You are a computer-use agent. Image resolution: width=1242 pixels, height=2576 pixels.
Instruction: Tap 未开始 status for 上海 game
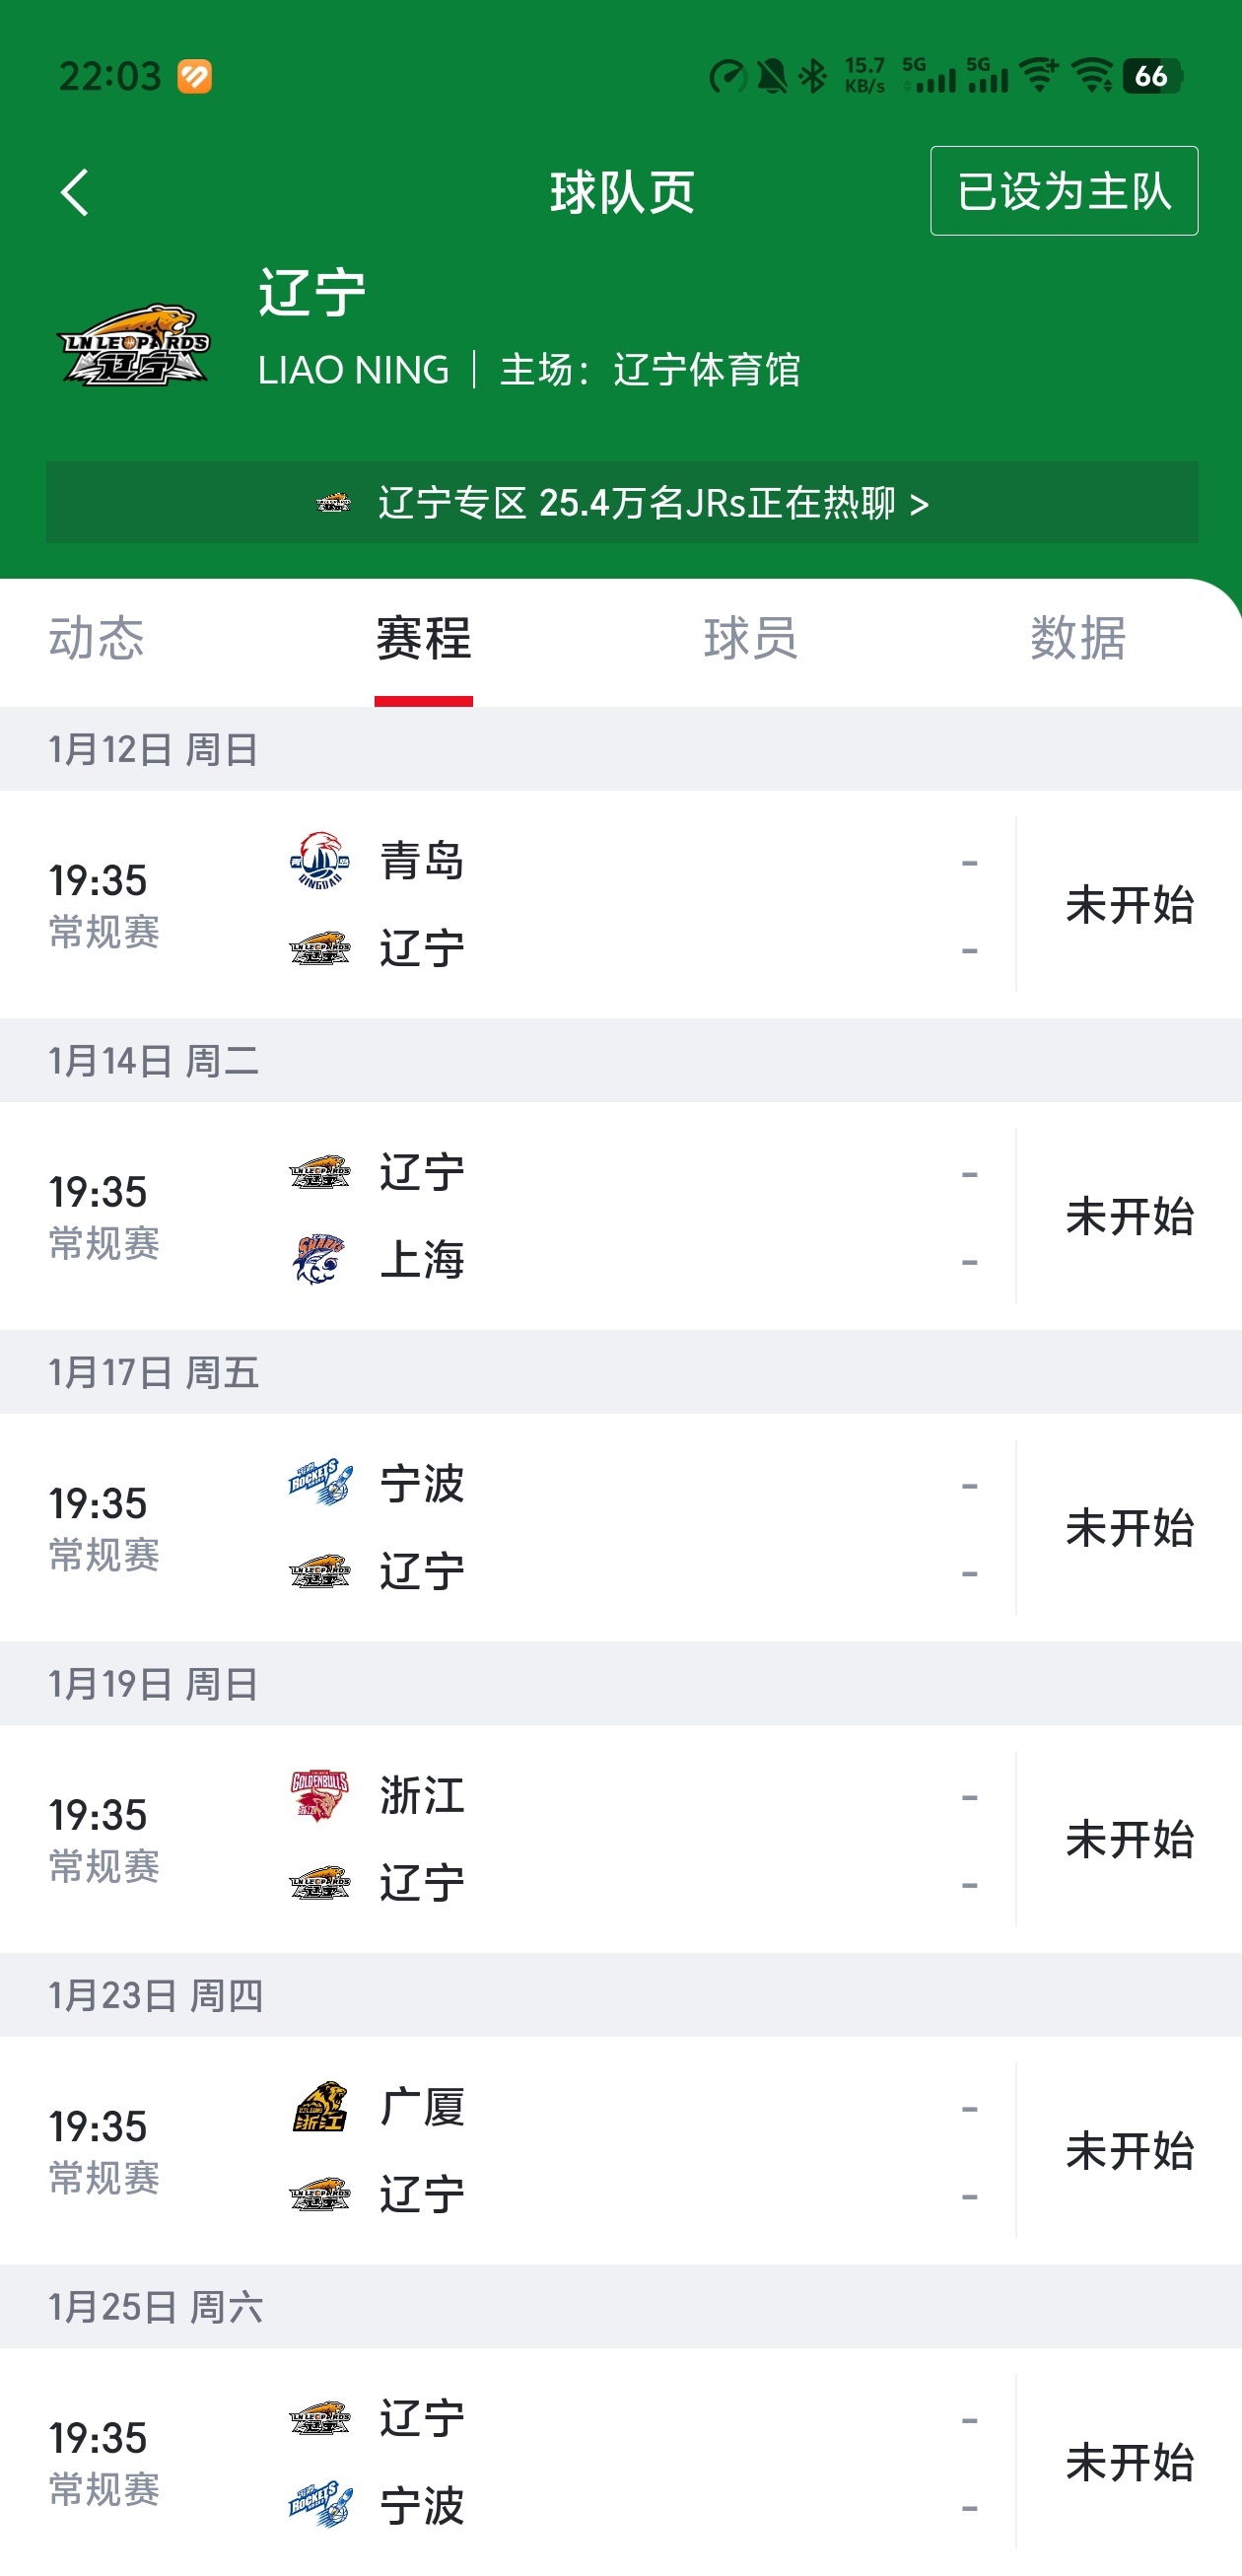click(x=1129, y=1217)
